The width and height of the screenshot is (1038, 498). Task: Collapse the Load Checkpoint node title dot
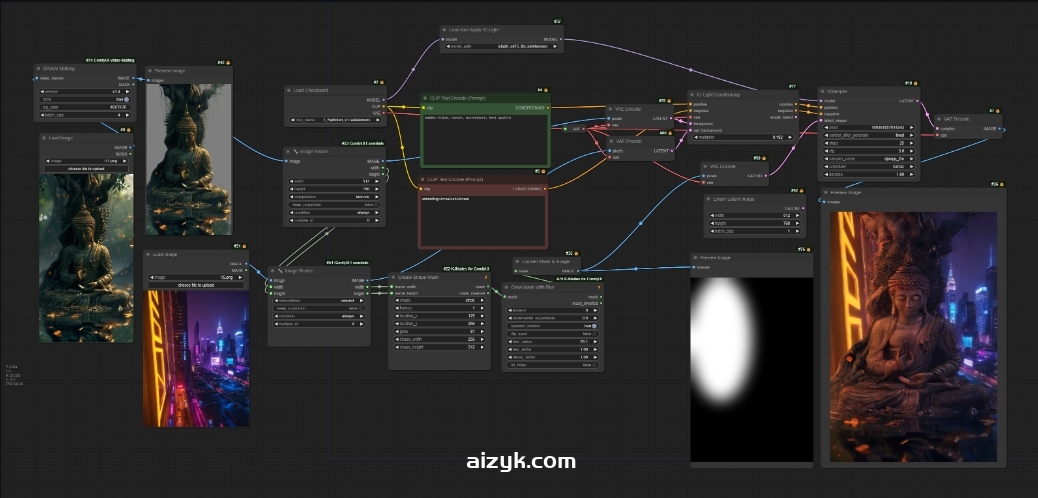[x=288, y=90]
